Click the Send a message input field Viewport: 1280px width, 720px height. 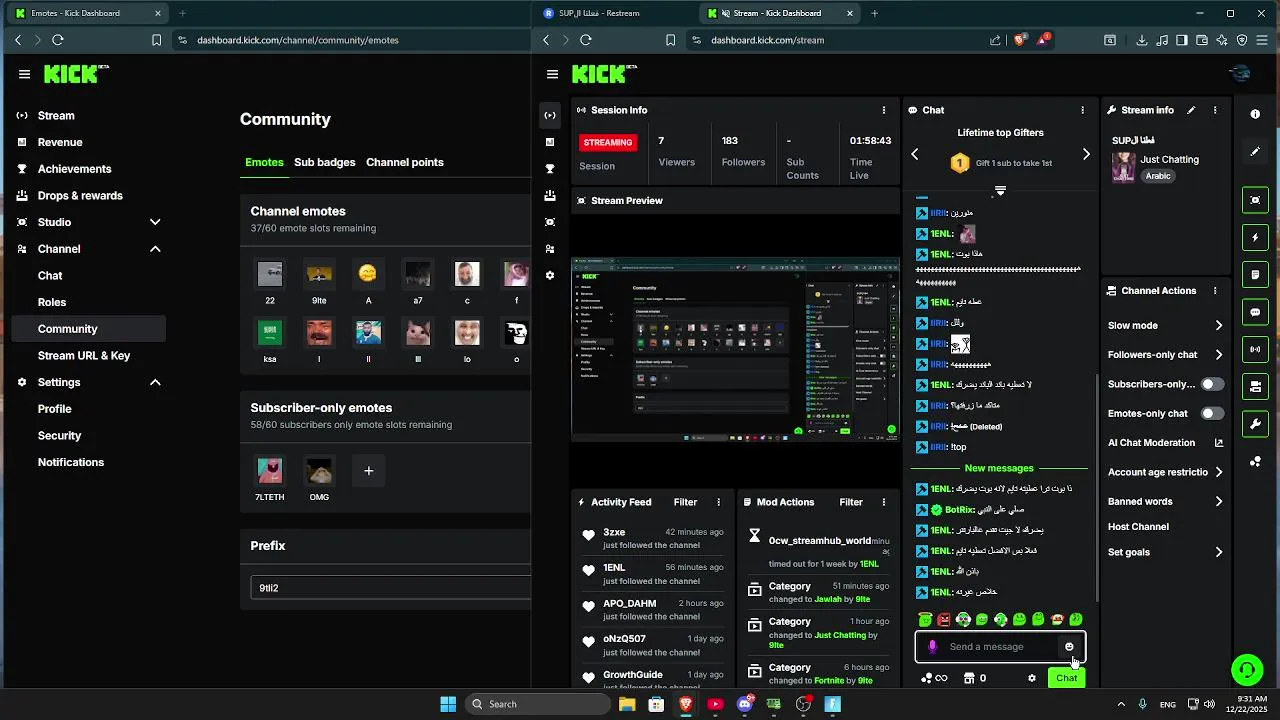click(x=1000, y=647)
